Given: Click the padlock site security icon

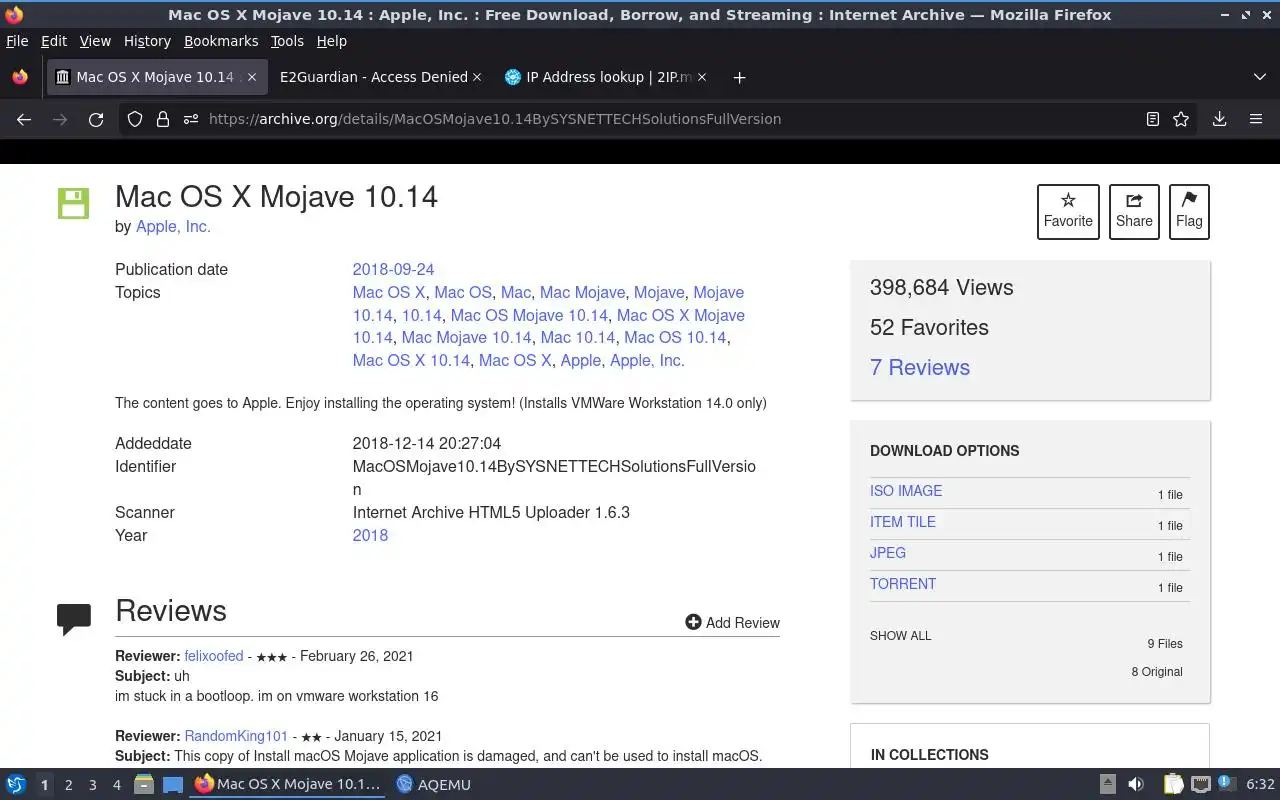Looking at the screenshot, I should [x=162, y=119].
